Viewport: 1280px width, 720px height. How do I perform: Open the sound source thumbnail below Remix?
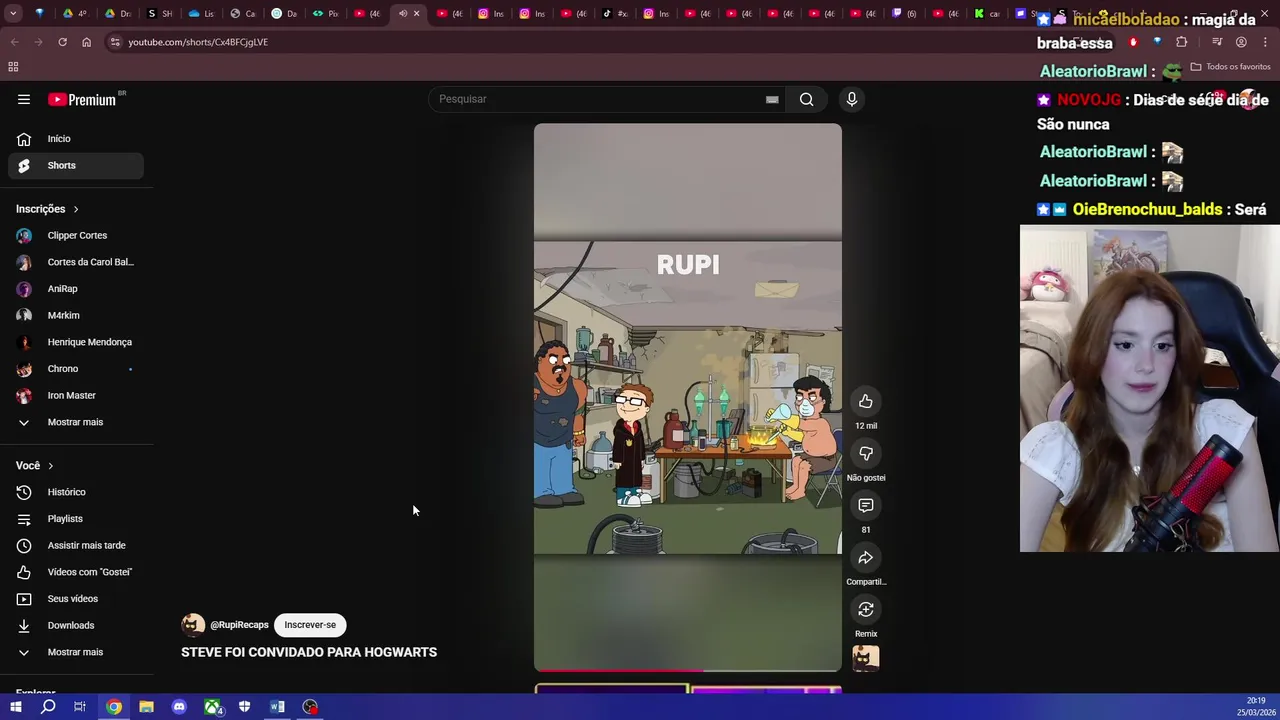[x=866, y=657]
